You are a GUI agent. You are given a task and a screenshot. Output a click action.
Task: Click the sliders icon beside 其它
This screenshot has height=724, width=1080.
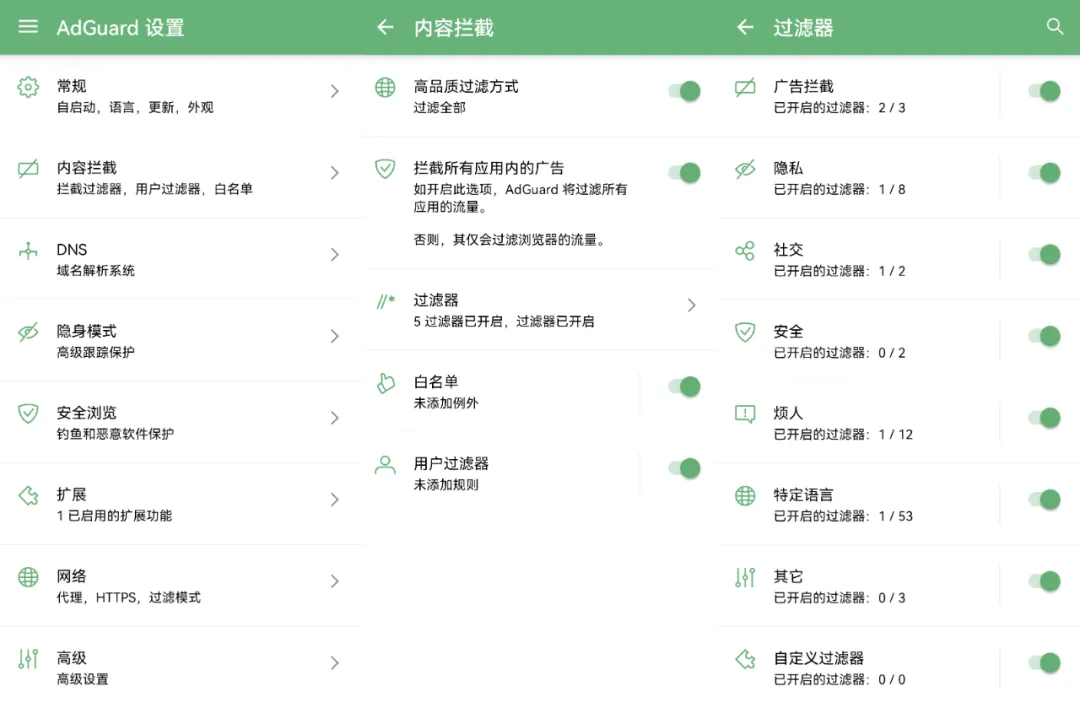pos(745,577)
